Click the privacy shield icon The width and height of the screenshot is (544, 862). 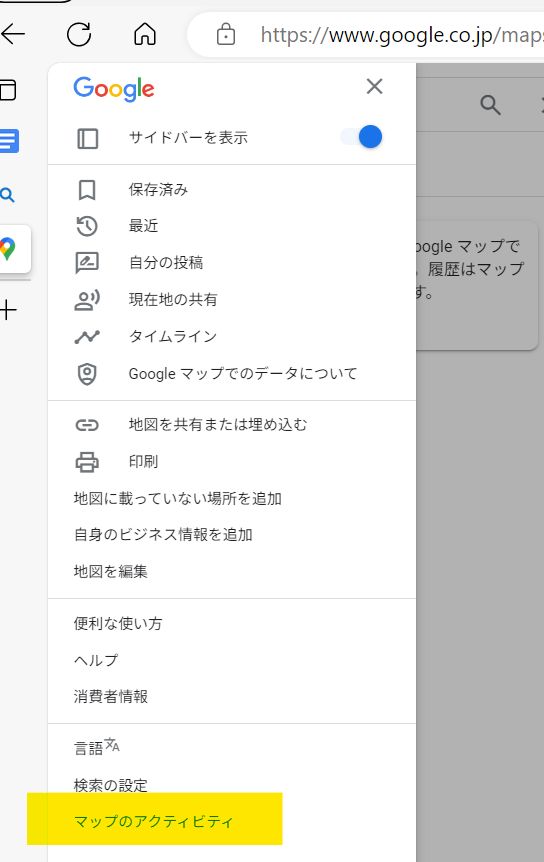tap(87, 374)
